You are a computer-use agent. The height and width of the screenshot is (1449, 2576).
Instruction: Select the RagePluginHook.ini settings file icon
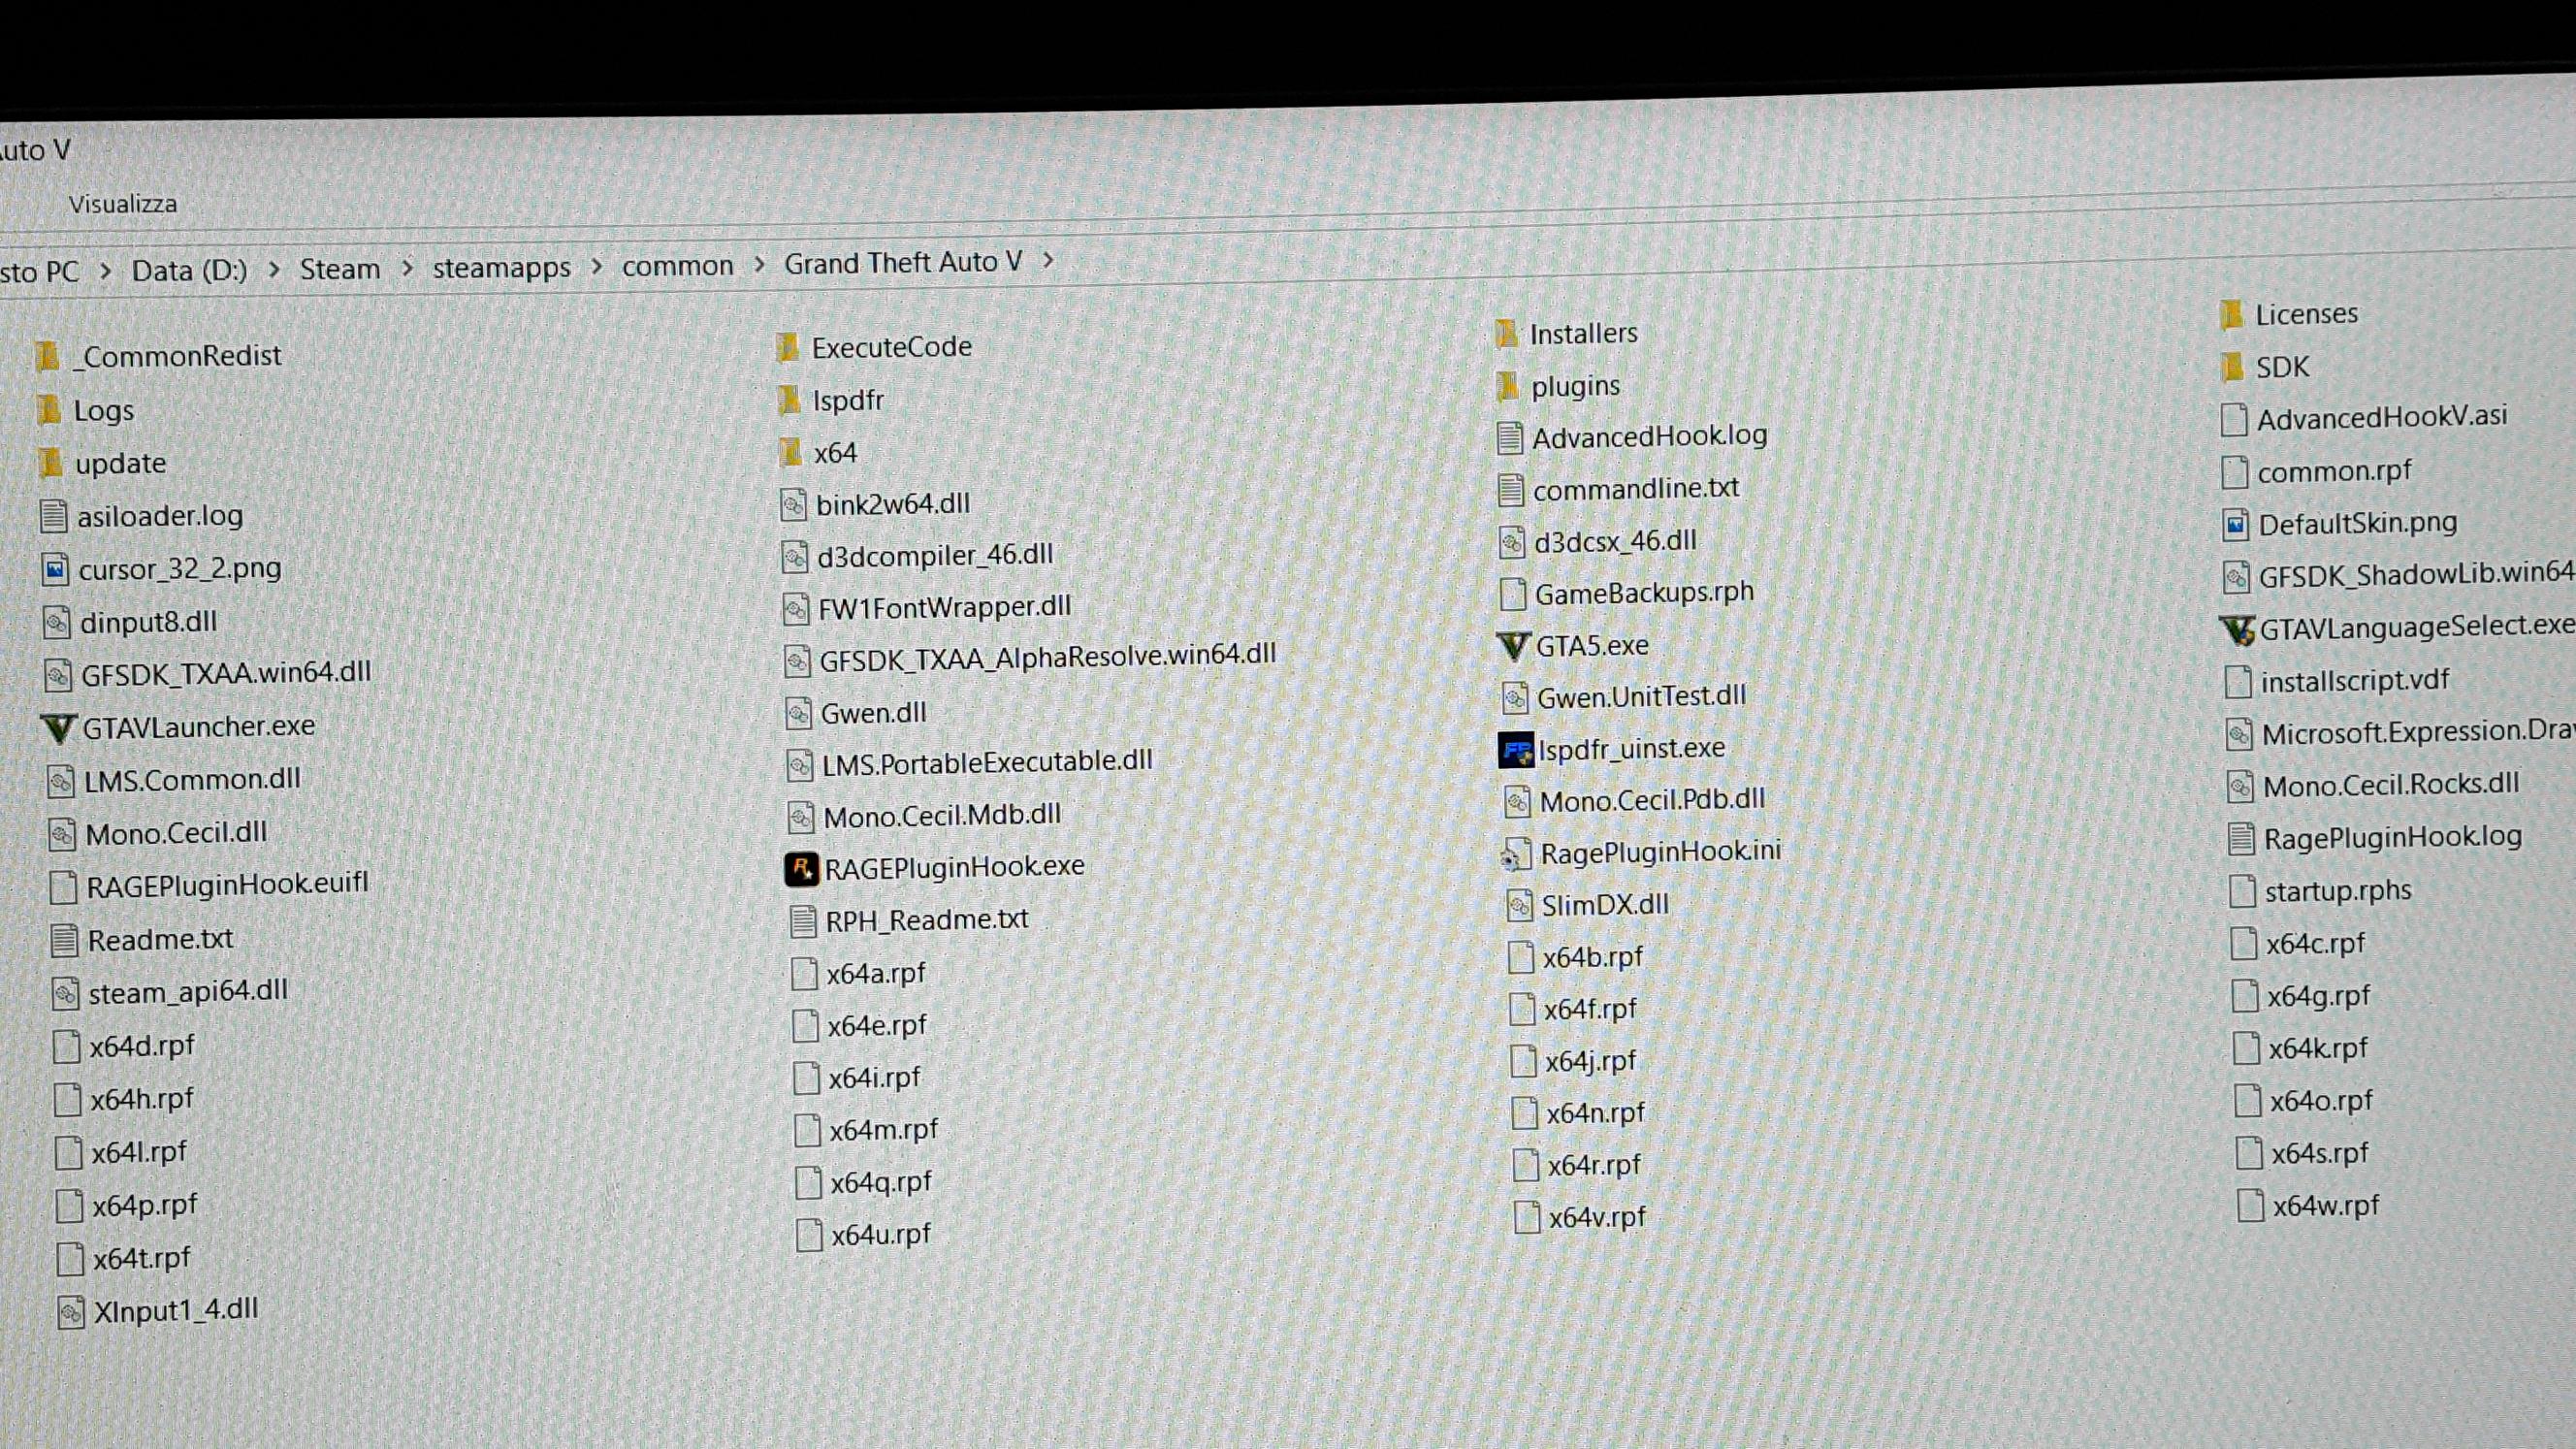point(1515,854)
